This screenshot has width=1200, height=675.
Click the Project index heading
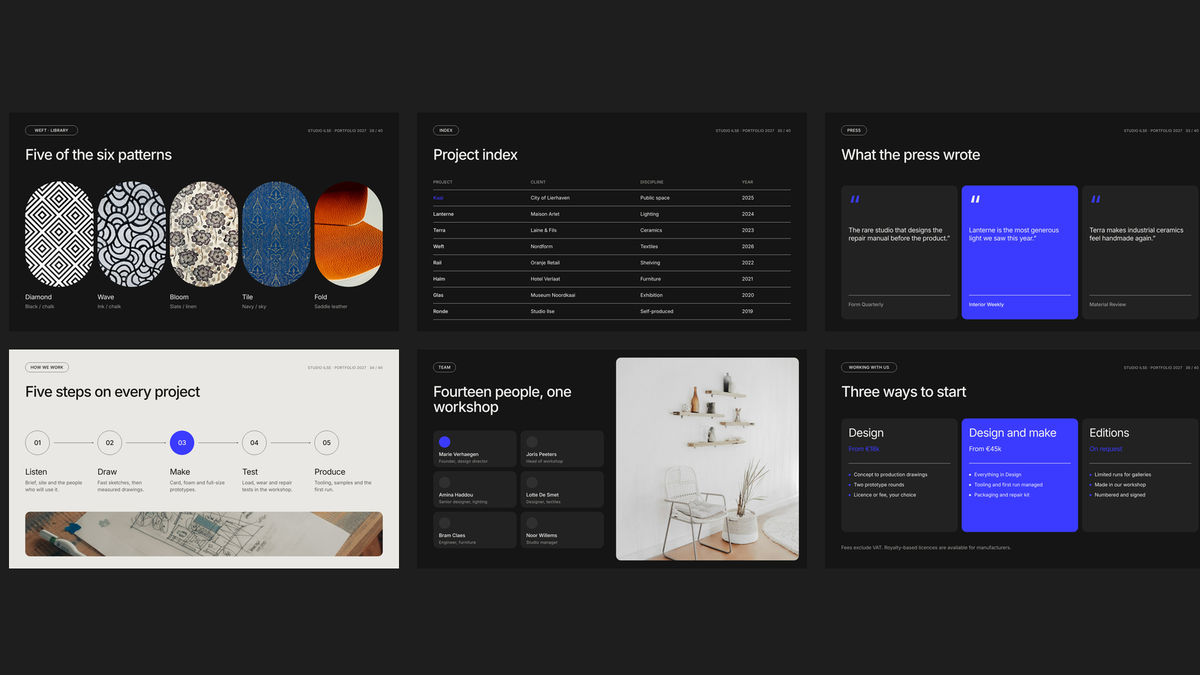(x=476, y=155)
